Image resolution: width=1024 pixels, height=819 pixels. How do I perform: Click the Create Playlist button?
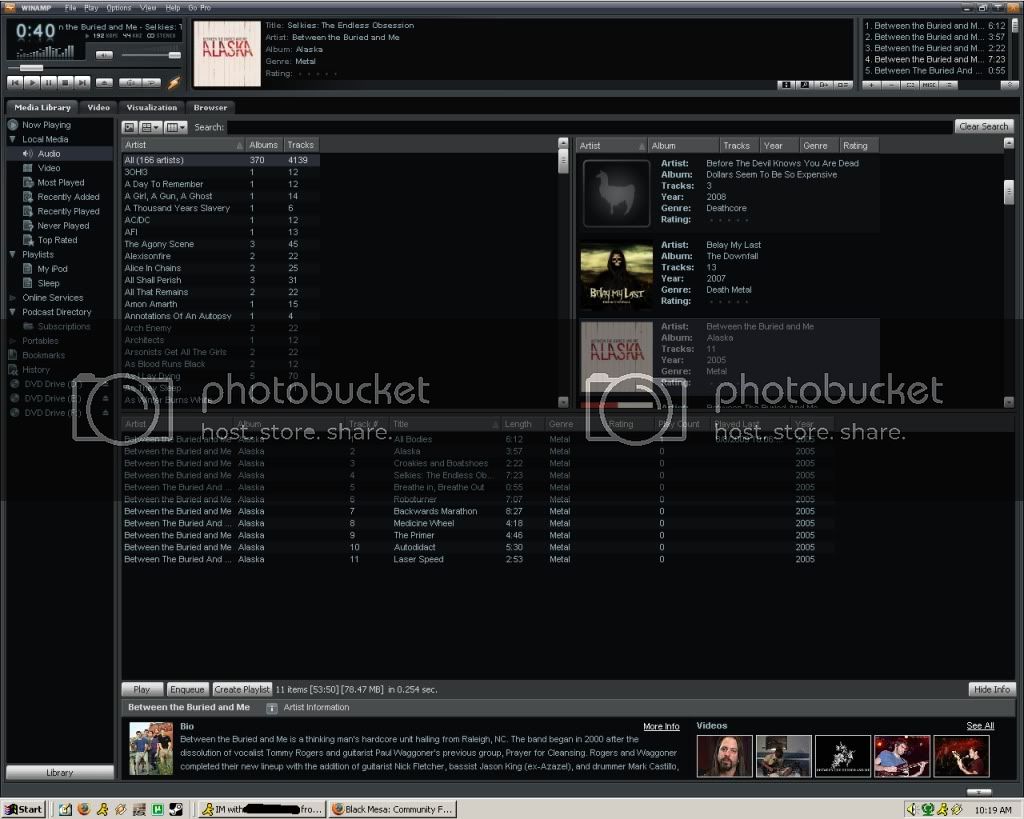[242, 689]
